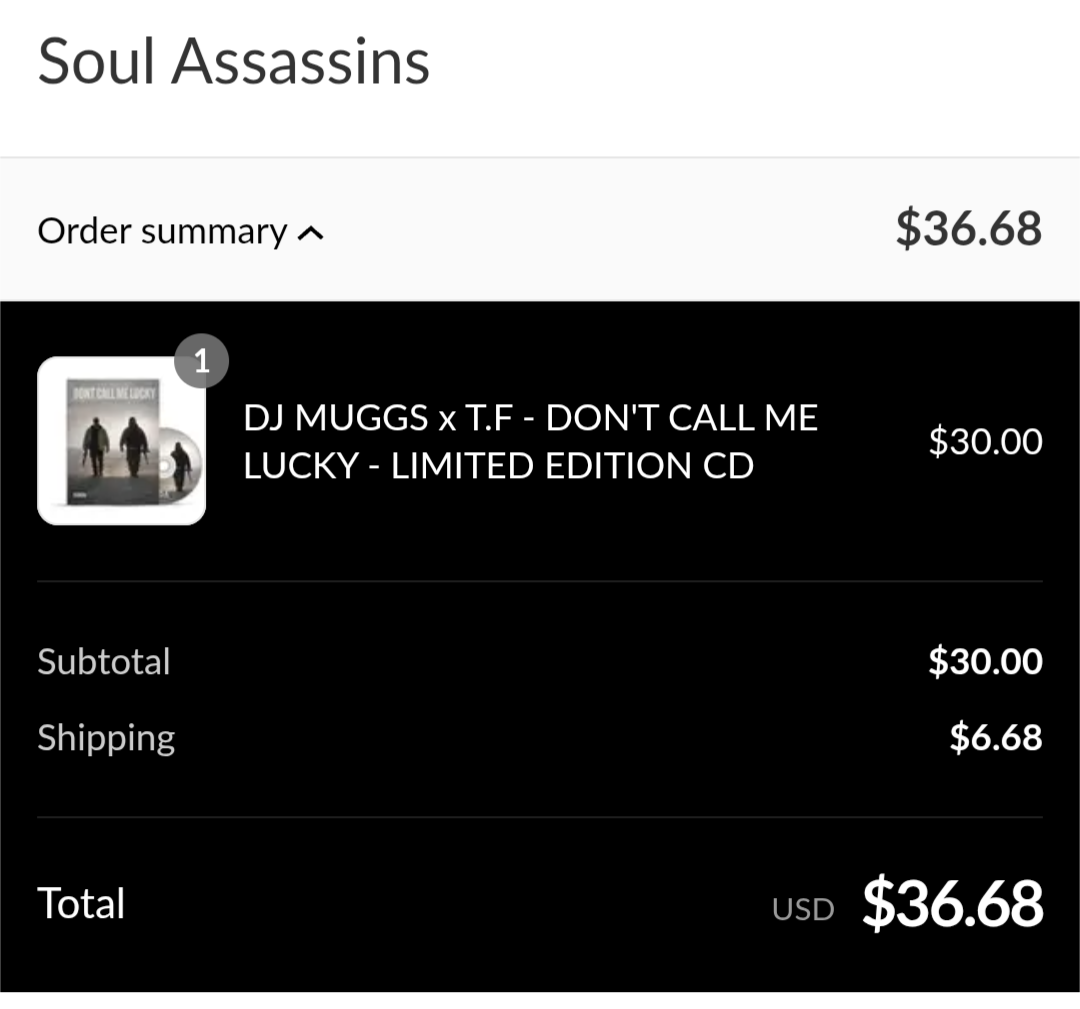Click the Shipping label
The height and width of the screenshot is (1009, 1080).
point(107,738)
